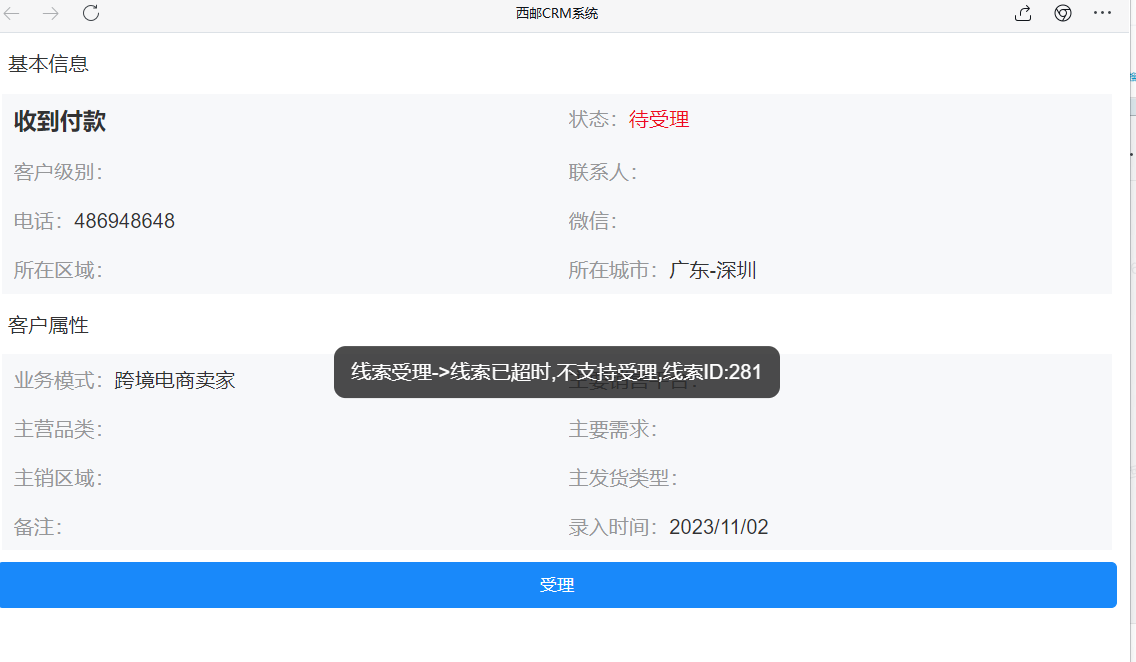Click the 跨境电商卖家 business mode value

(x=175, y=380)
